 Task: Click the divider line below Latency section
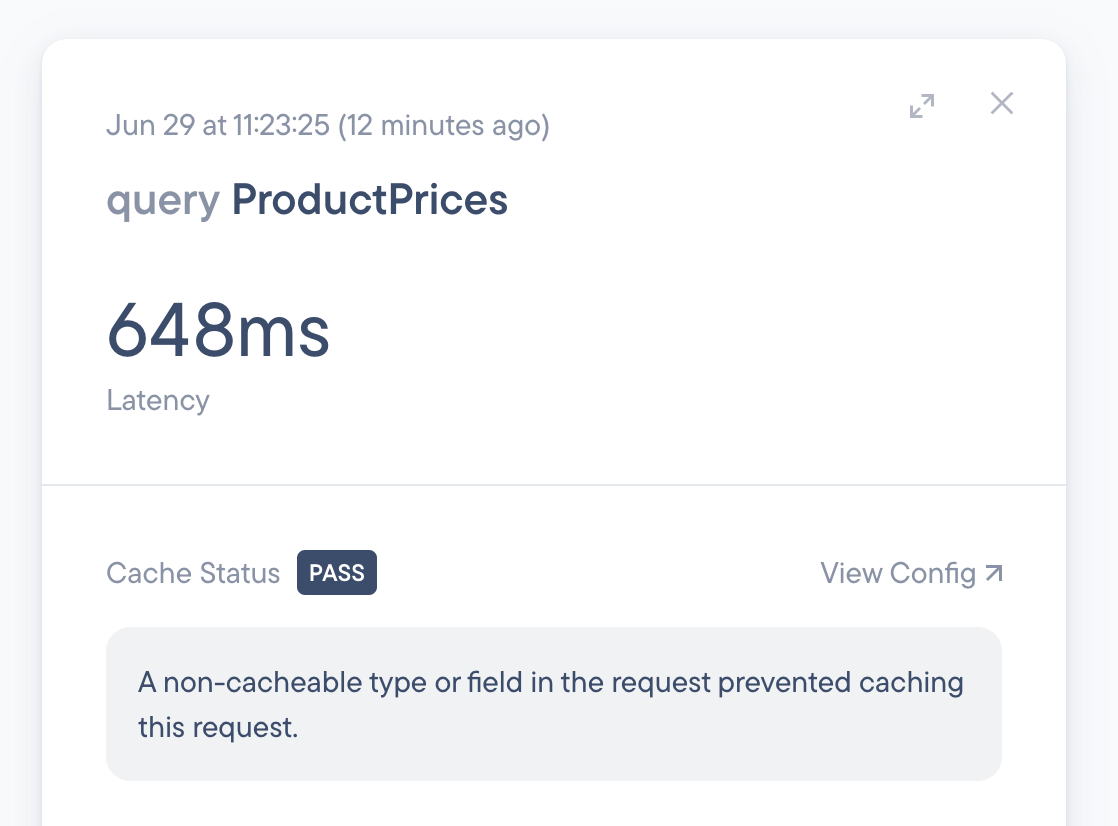pyautogui.click(x=553, y=485)
